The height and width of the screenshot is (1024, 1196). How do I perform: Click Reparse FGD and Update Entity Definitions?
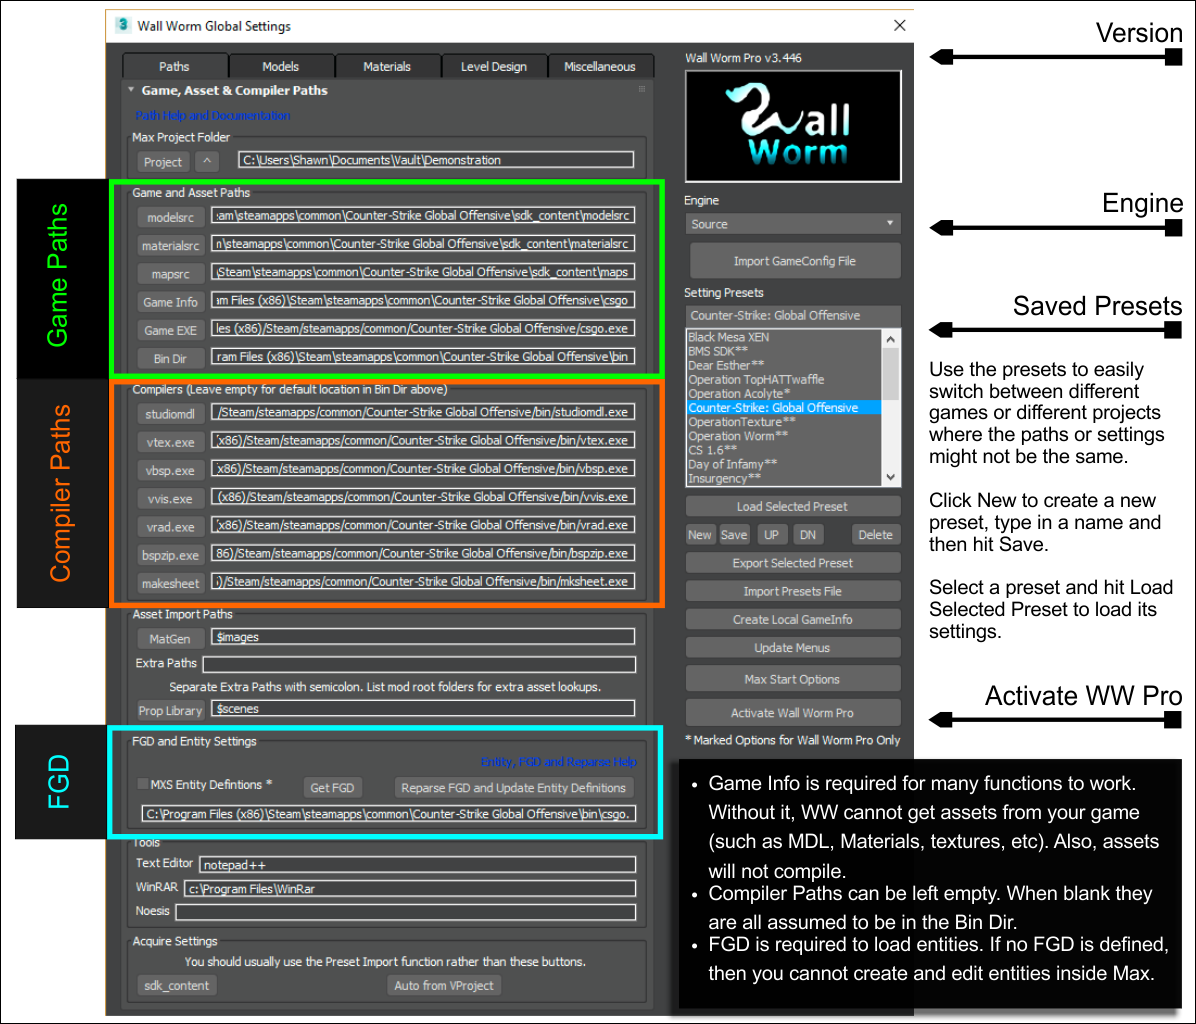coord(513,788)
